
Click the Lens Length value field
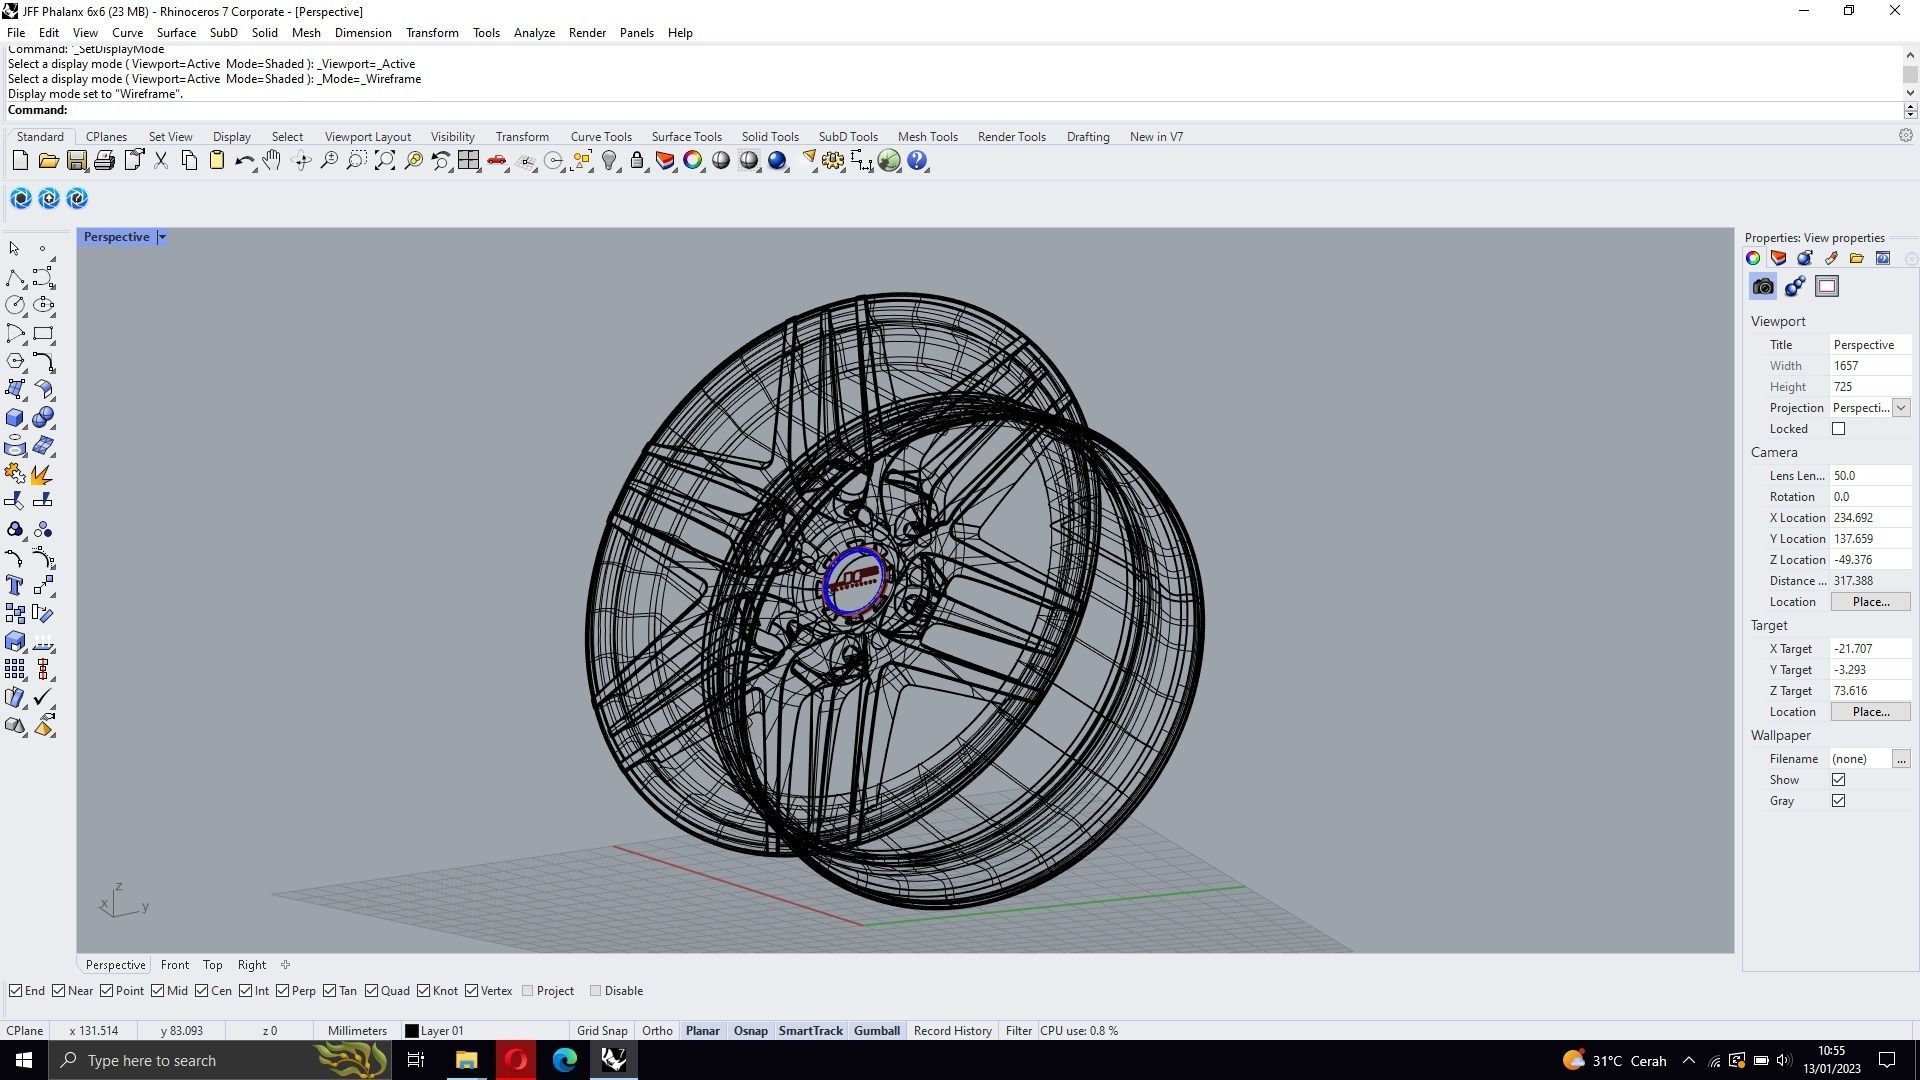point(1869,476)
